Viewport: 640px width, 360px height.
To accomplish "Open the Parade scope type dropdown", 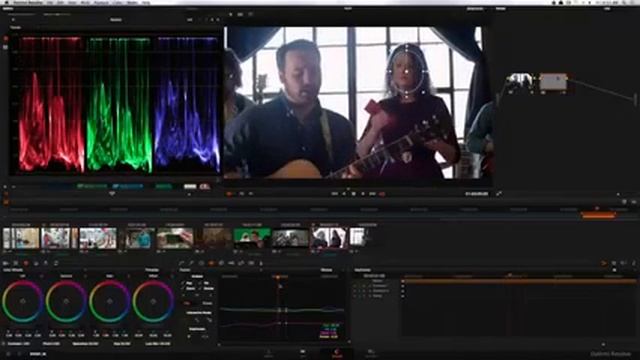I will [x=16, y=27].
